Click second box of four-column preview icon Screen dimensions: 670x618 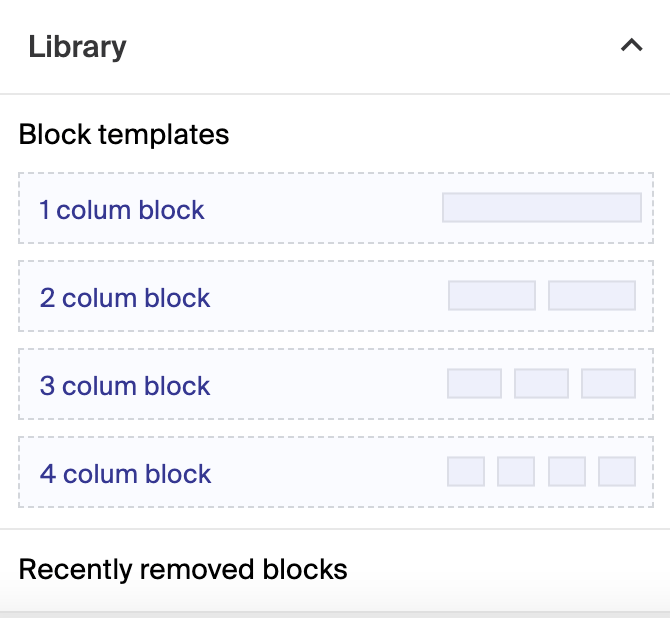click(x=516, y=472)
